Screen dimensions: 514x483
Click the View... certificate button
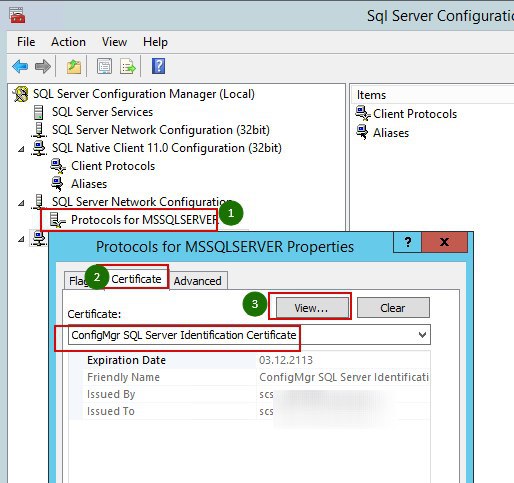[x=311, y=308]
